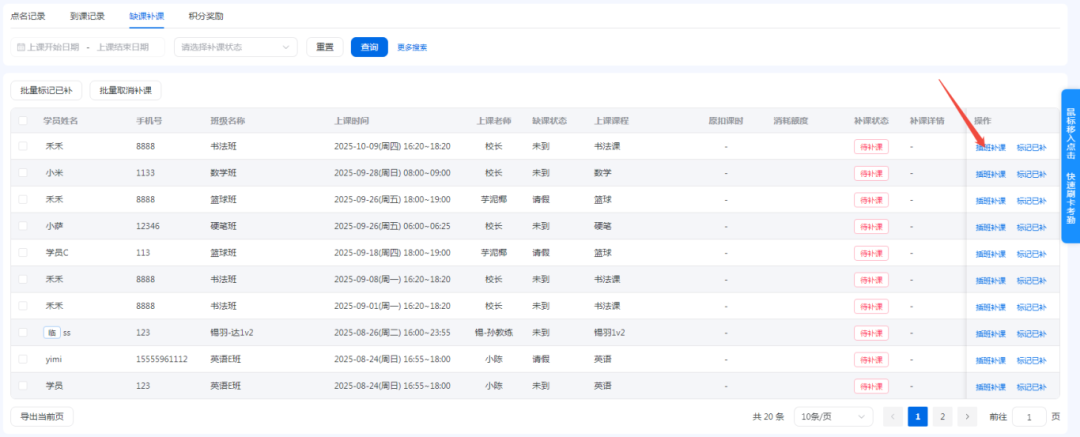Toggle the select-all checkbox in table header
The width and height of the screenshot is (1080, 437).
24,121
